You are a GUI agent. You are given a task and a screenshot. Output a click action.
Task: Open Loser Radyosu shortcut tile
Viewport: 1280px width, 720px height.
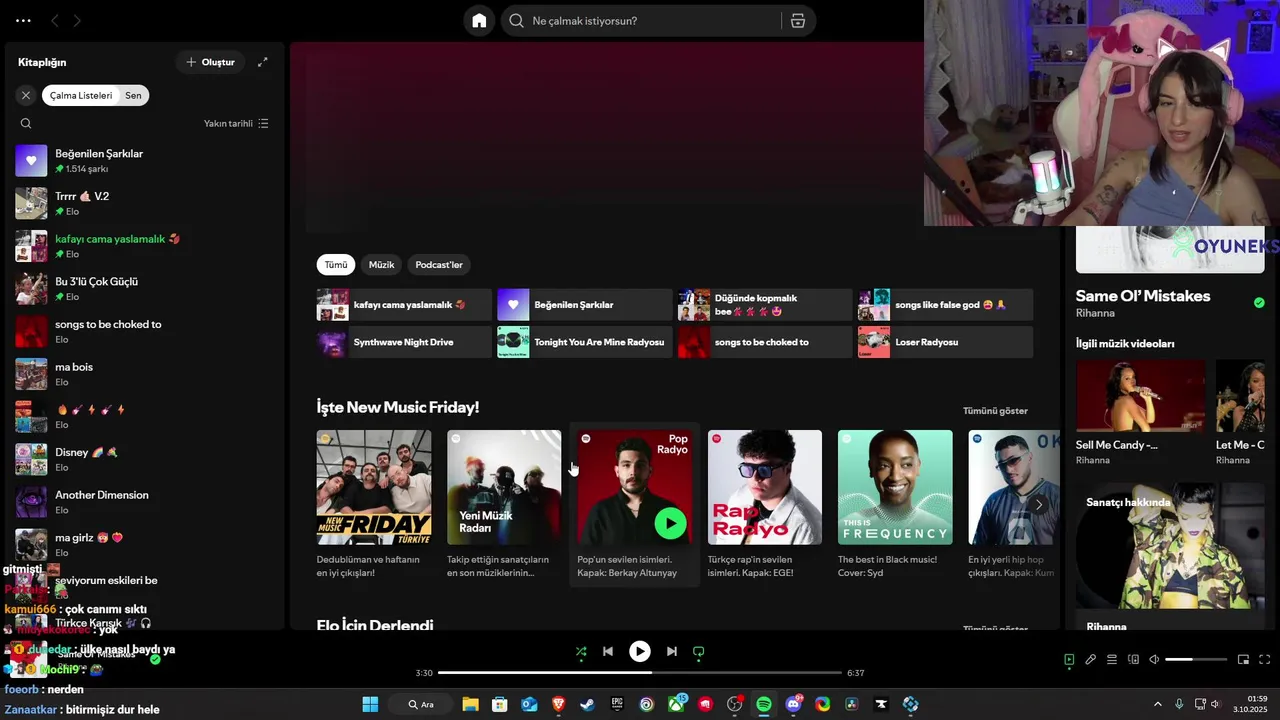click(945, 342)
